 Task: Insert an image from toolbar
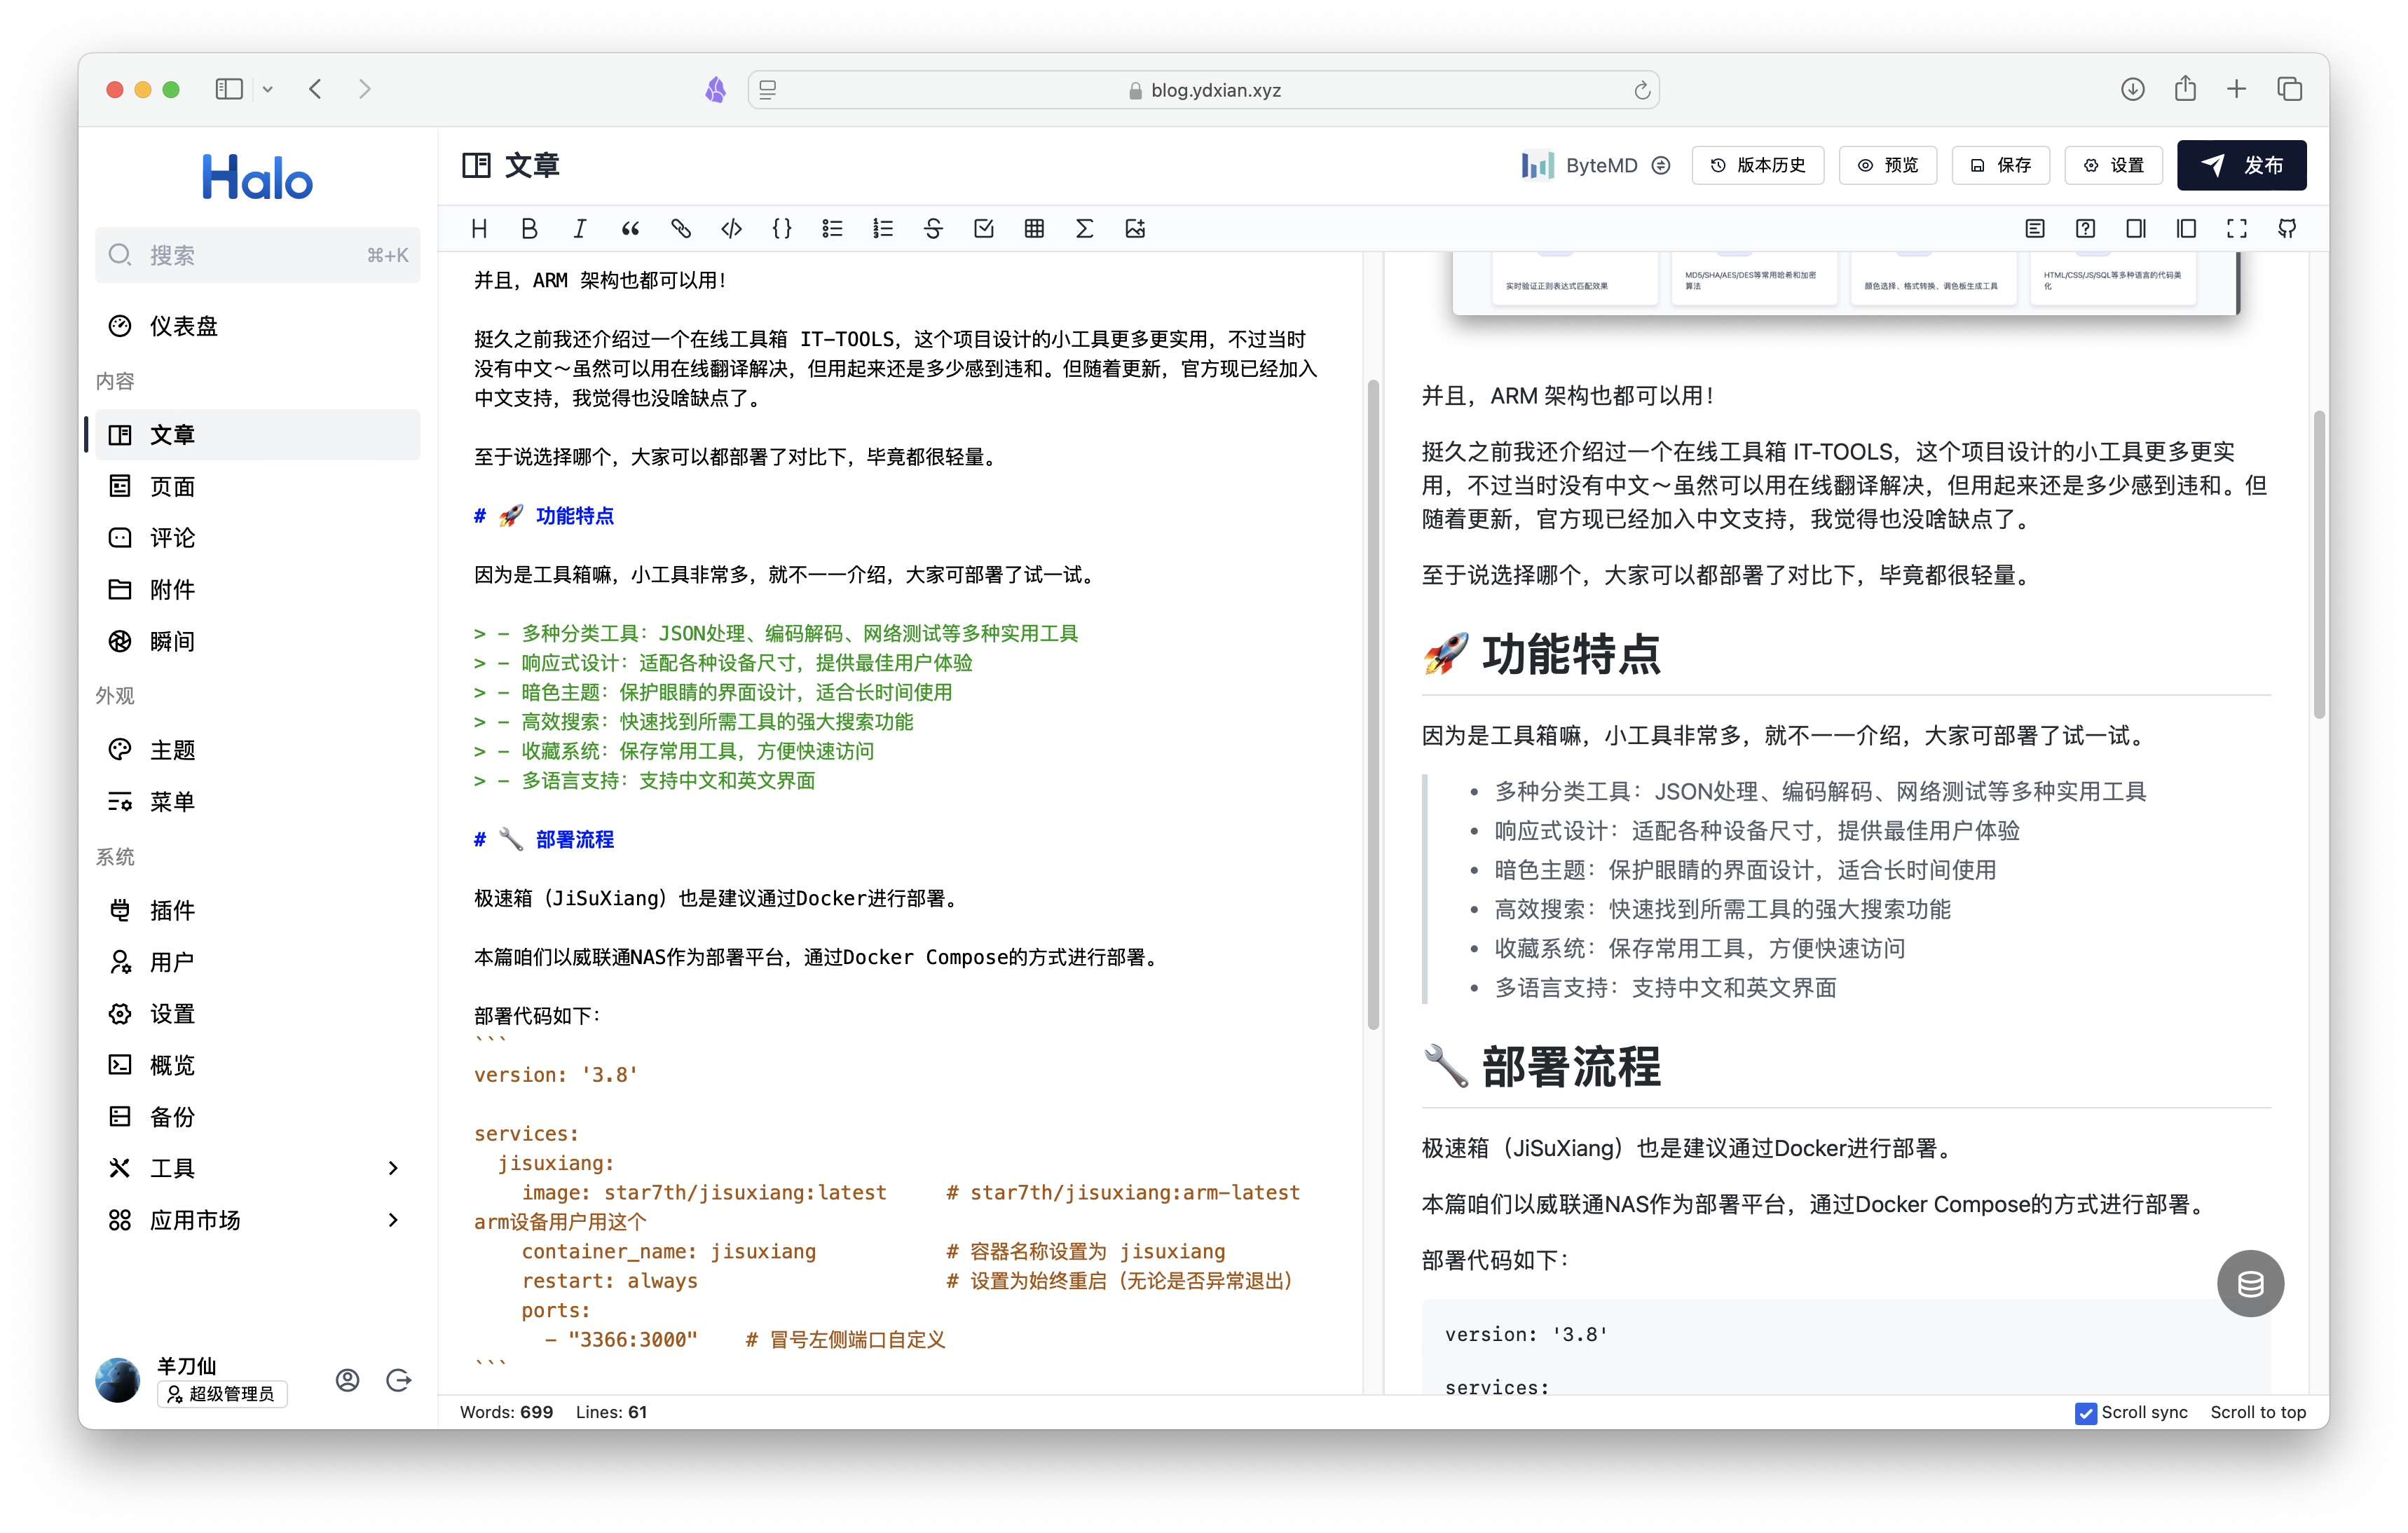point(1135,229)
